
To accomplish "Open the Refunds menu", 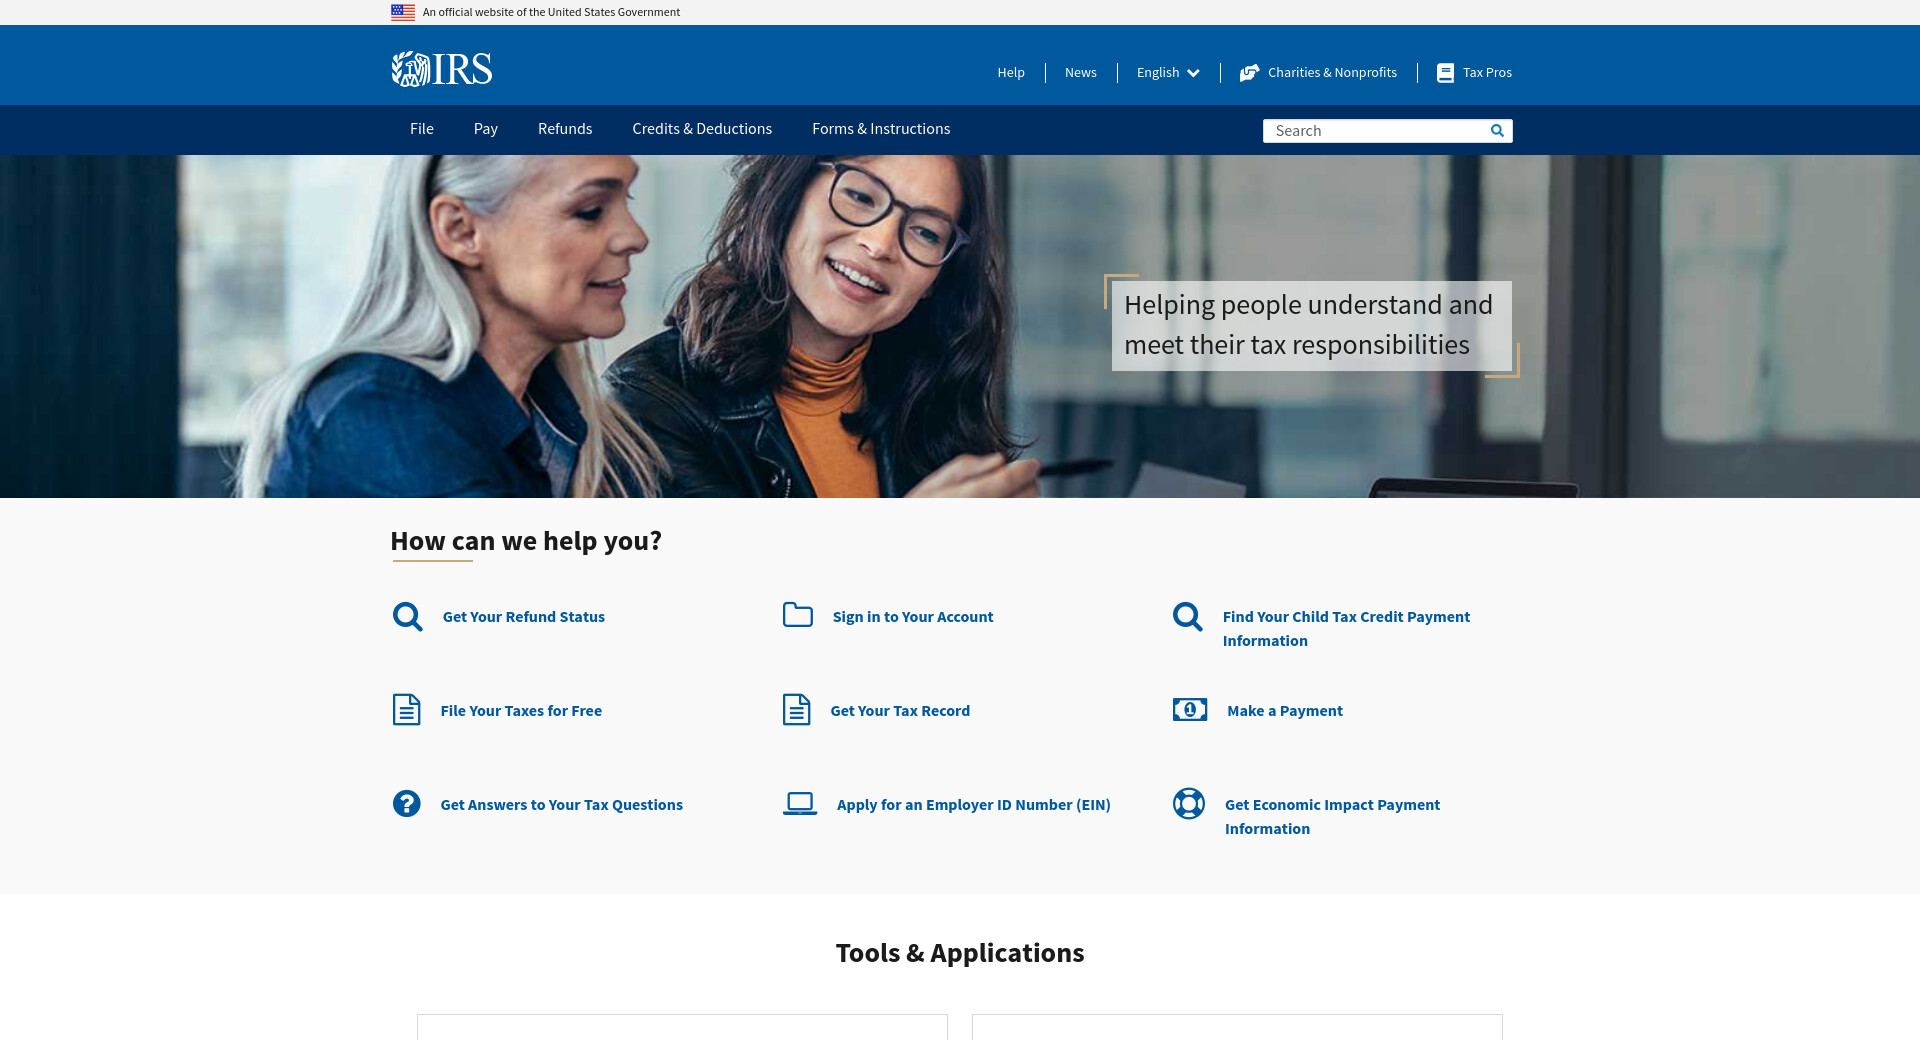I will [564, 129].
